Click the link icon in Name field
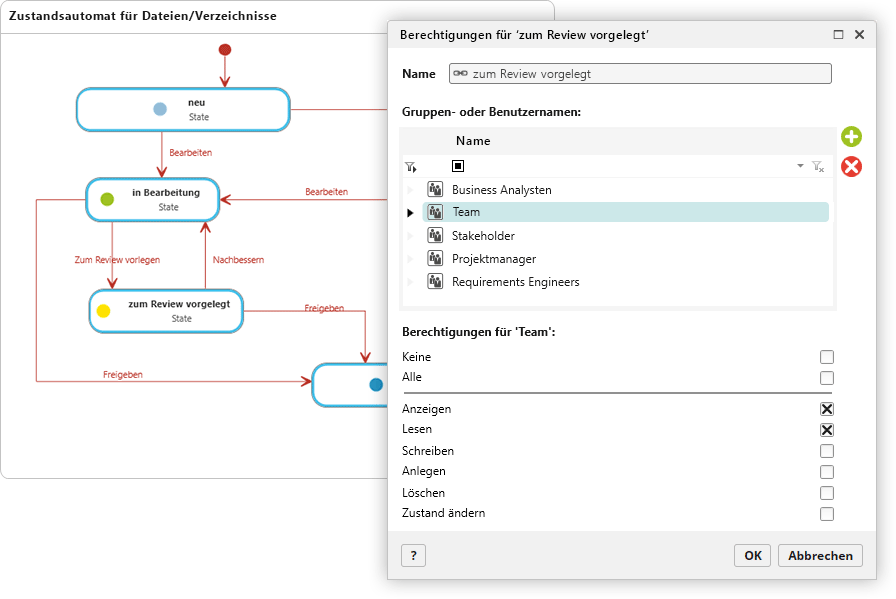This screenshot has height=599, width=896. (460, 73)
